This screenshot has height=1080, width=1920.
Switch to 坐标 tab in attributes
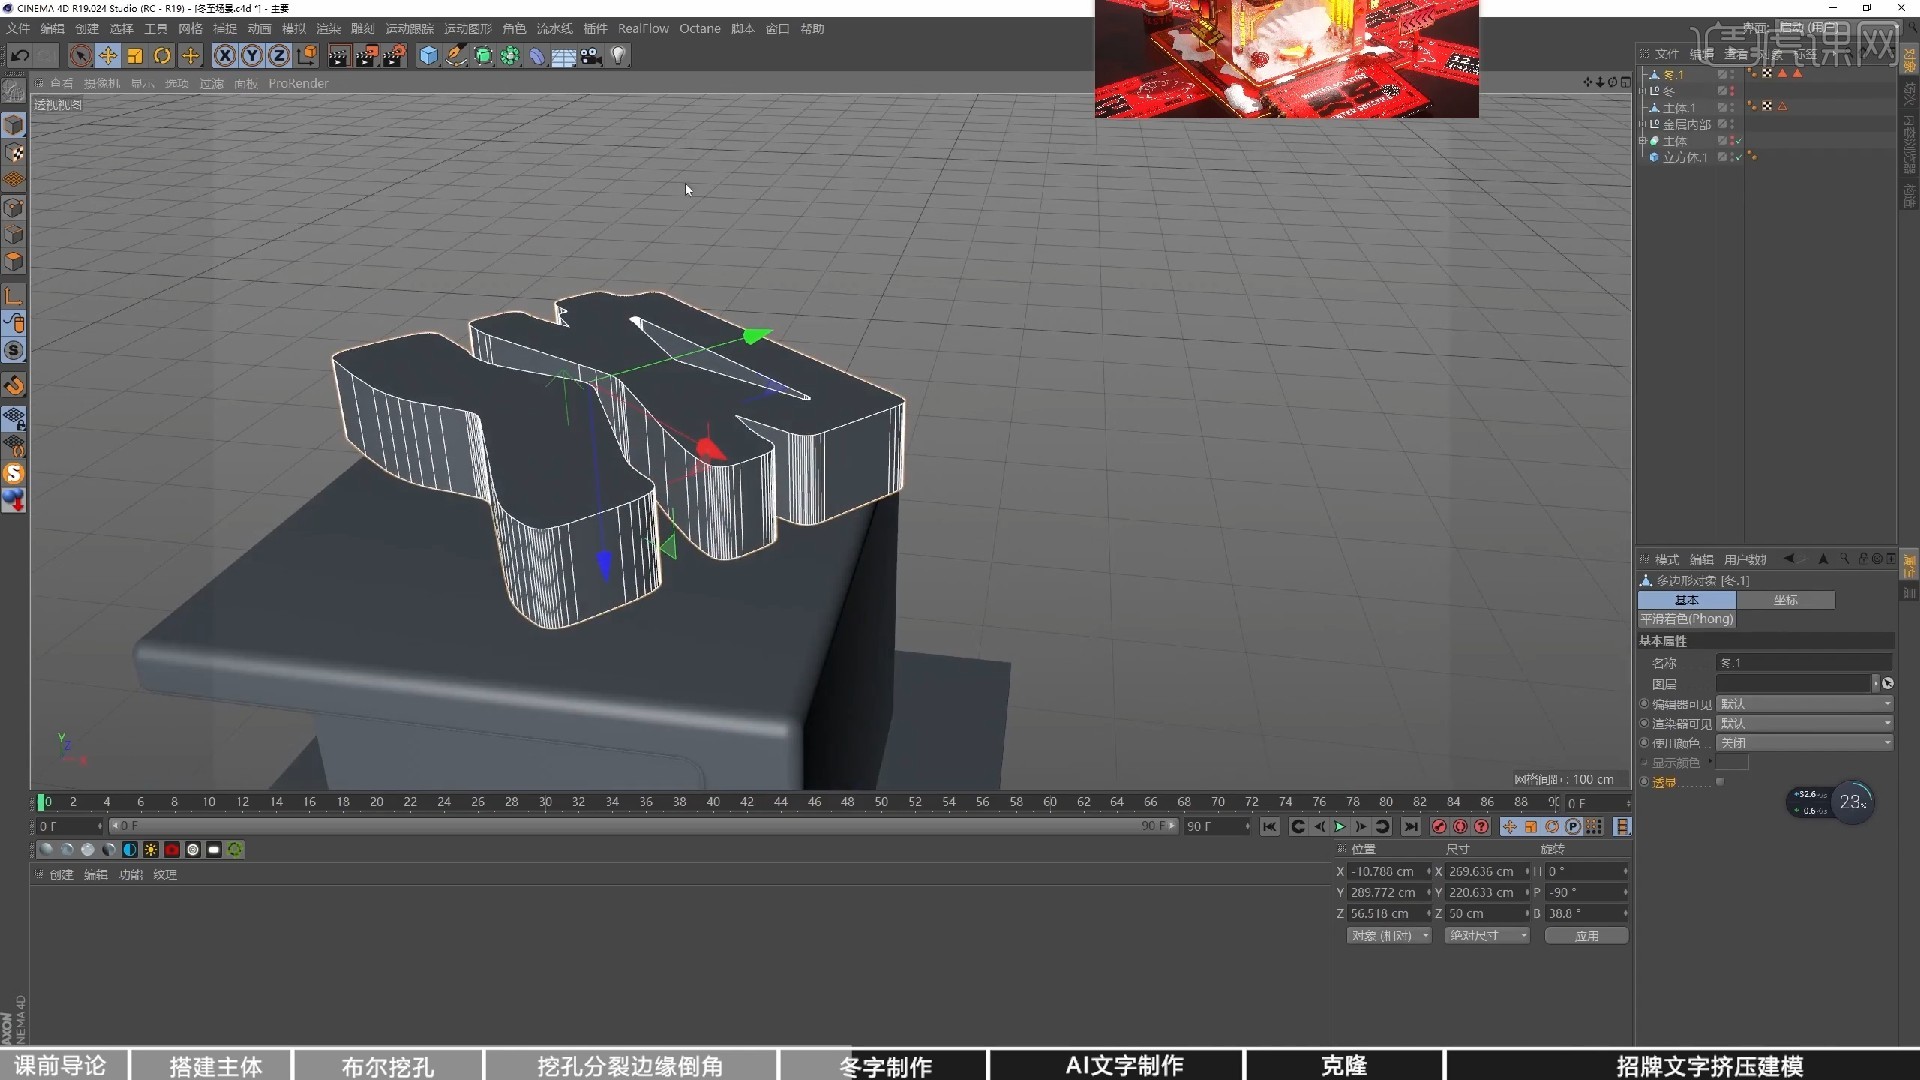point(1785,600)
